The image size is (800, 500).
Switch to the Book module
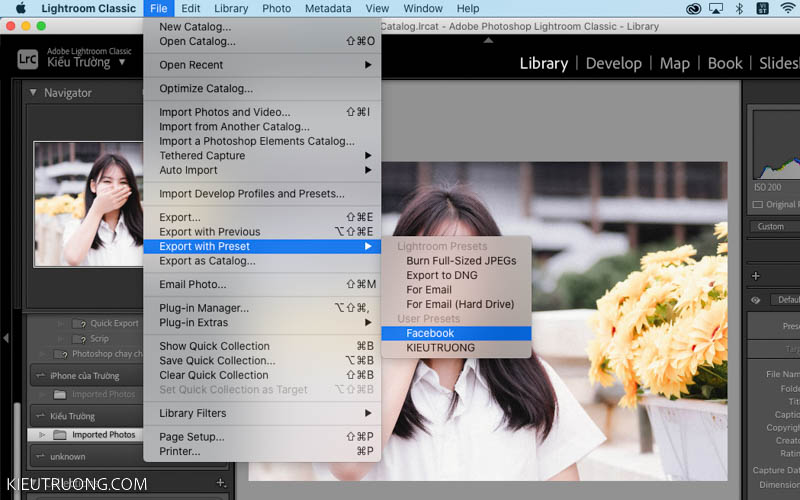coord(725,63)
